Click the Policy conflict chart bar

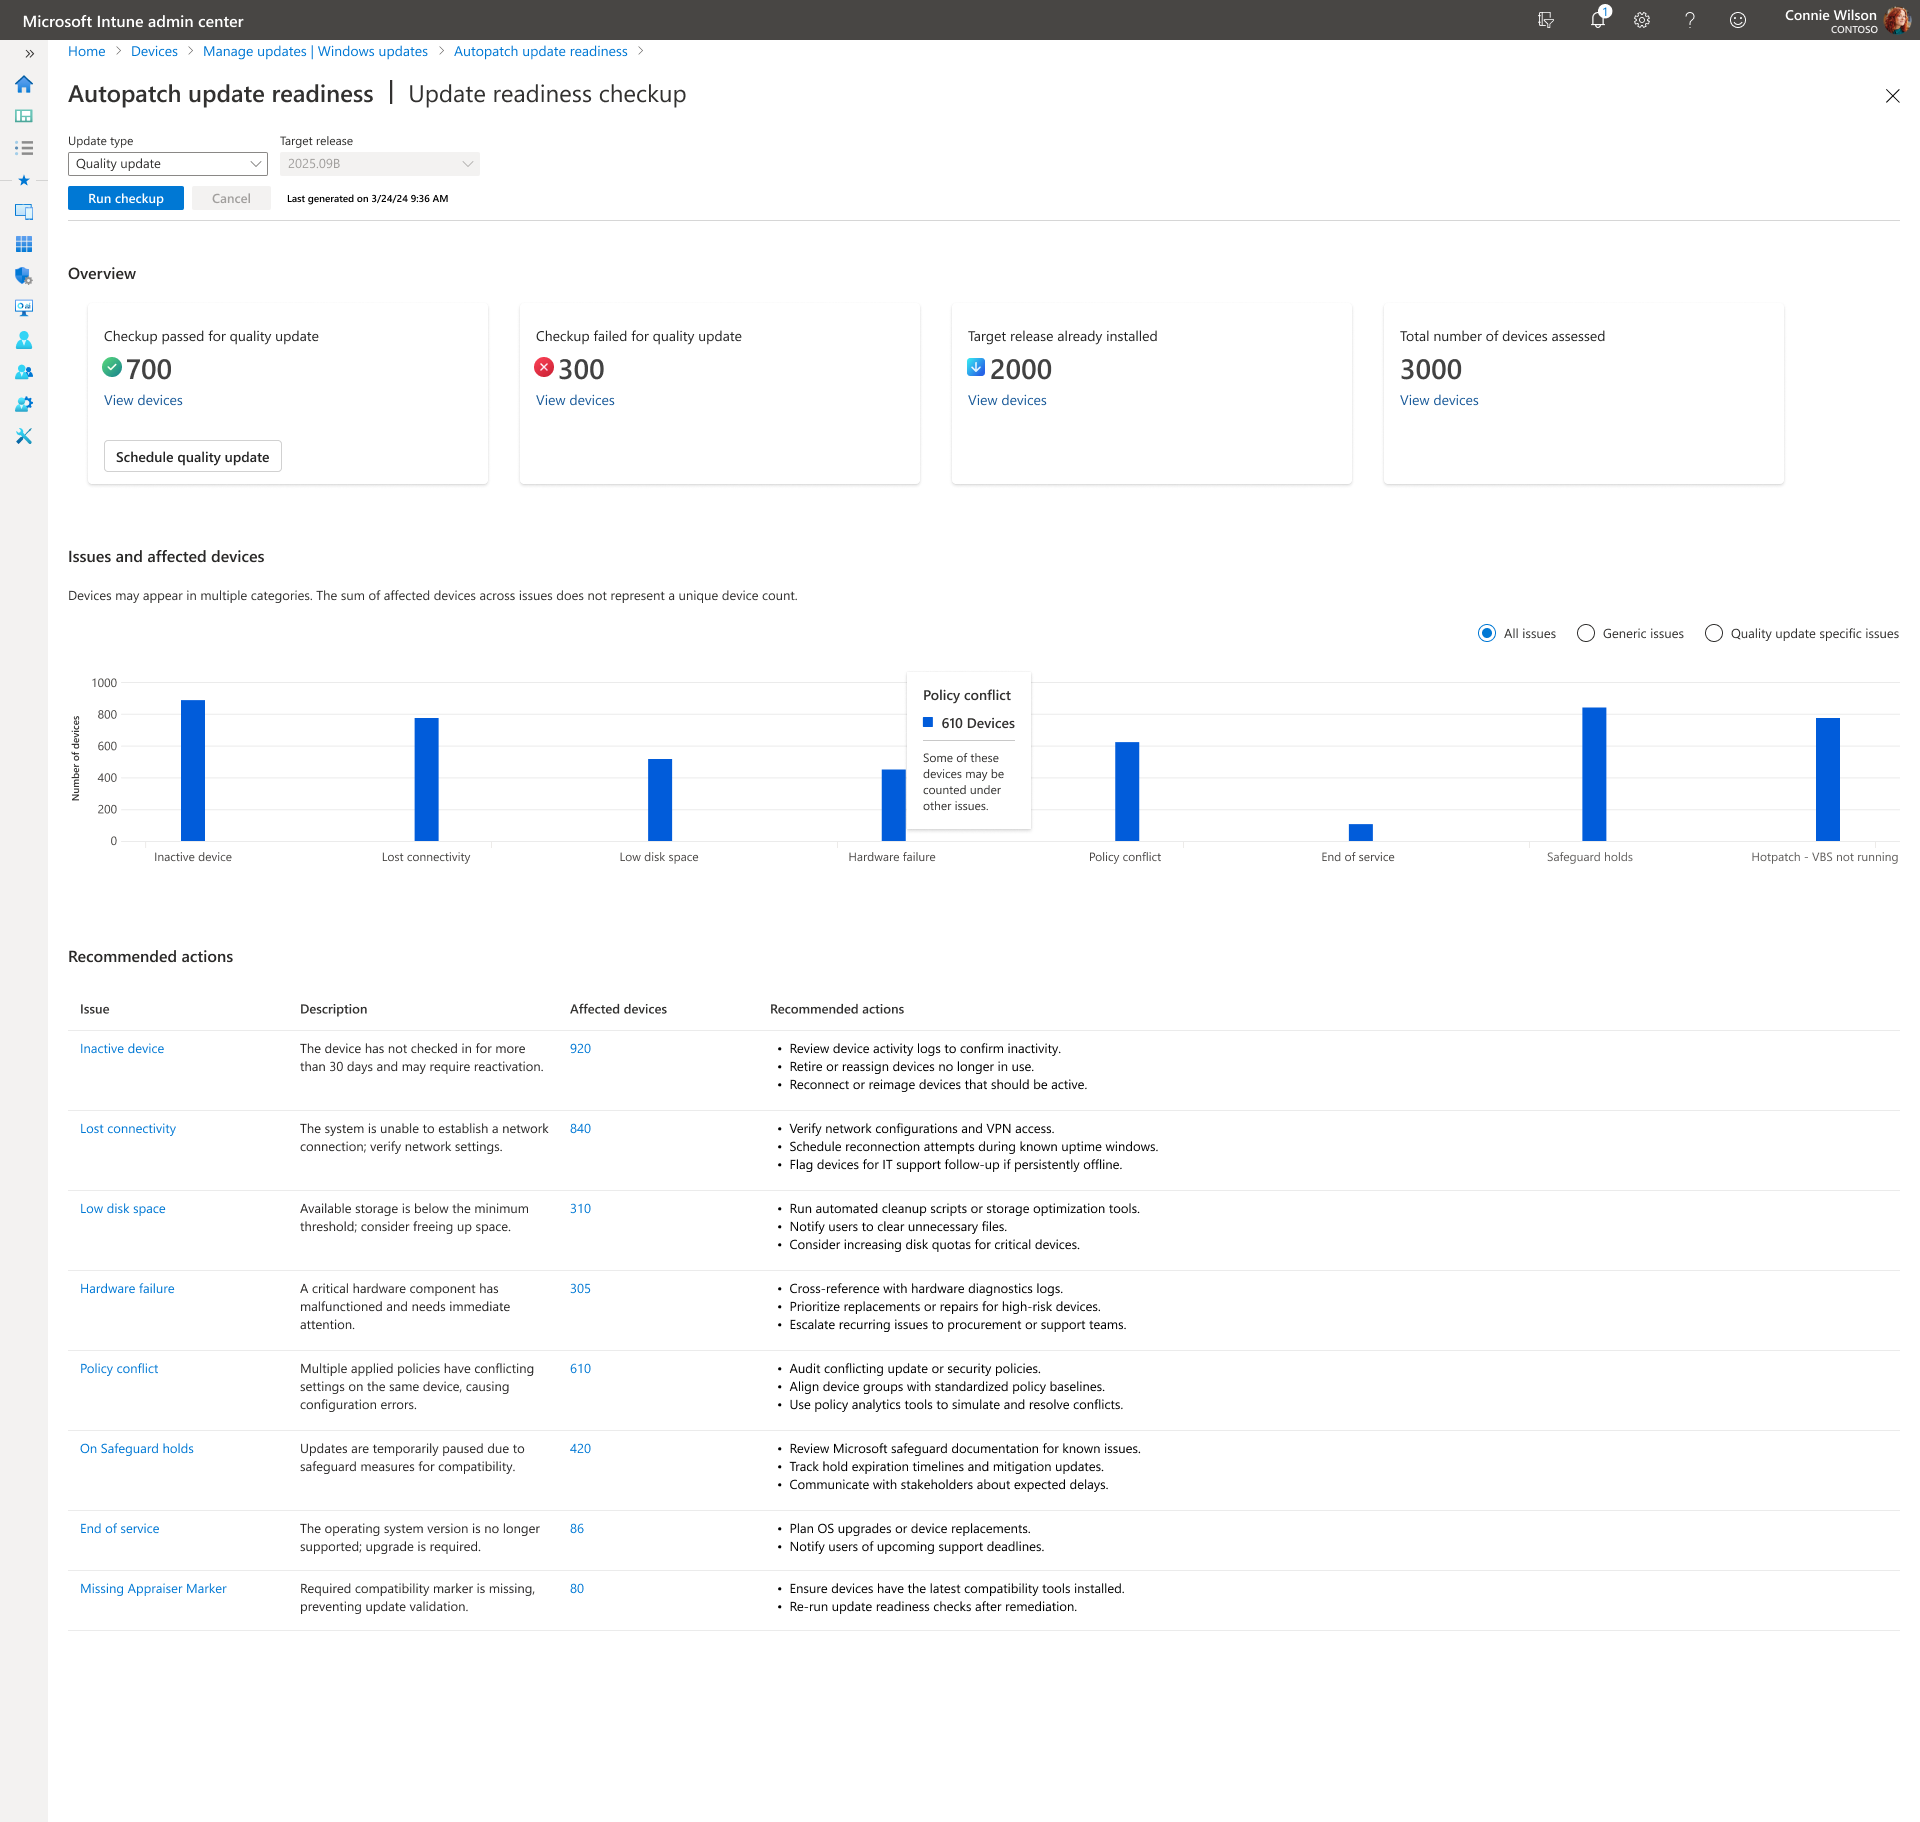(1127, 791)
